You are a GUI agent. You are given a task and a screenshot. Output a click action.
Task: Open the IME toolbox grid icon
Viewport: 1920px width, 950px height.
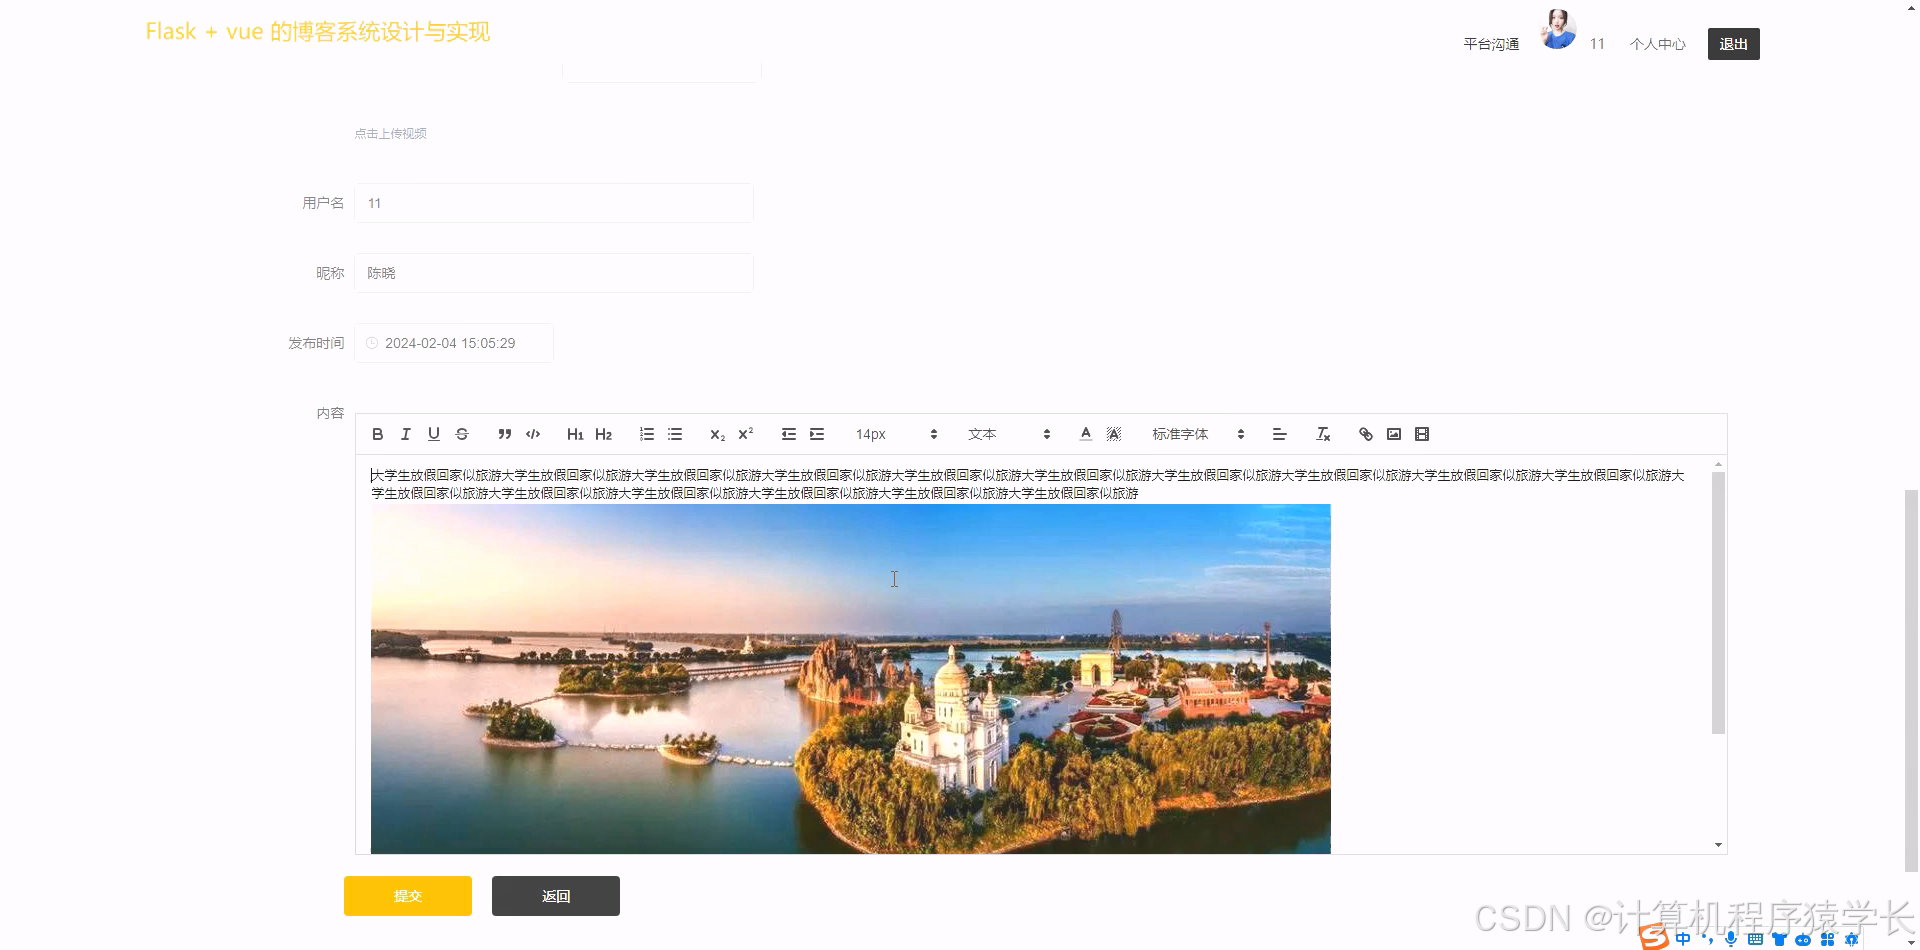coord(1827,939)
